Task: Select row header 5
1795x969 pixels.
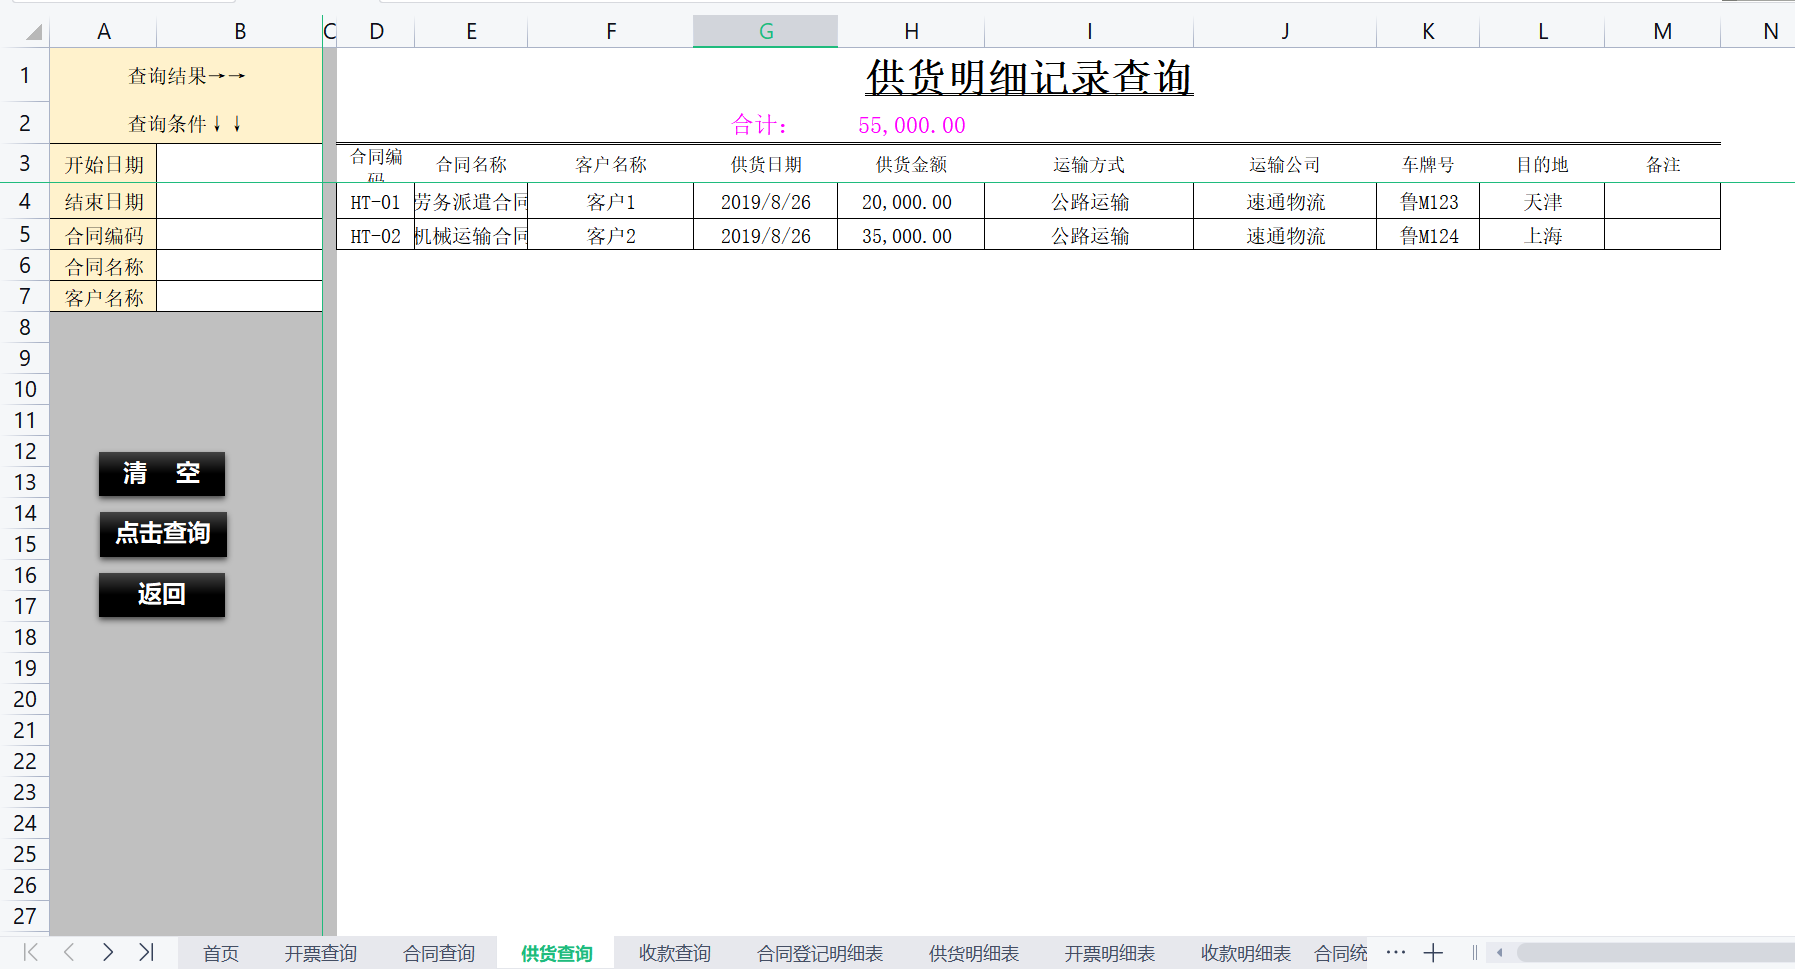Action: [x=26, y=233]
